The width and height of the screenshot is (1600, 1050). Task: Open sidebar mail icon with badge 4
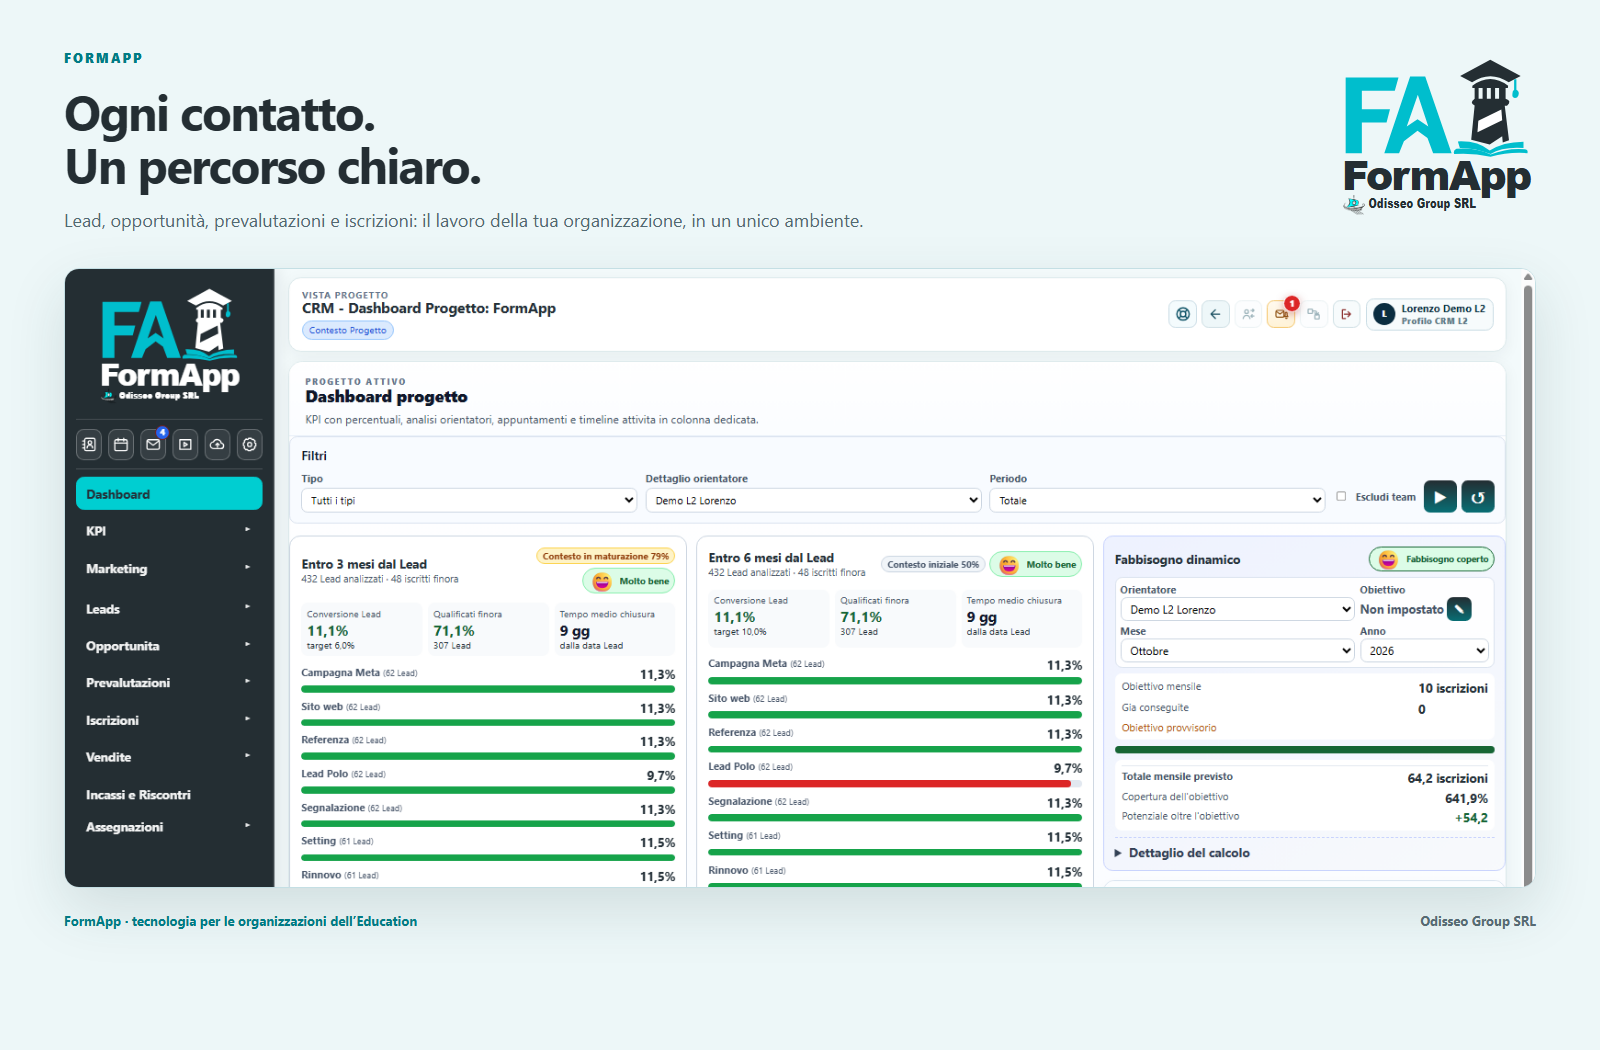[153, 445]
